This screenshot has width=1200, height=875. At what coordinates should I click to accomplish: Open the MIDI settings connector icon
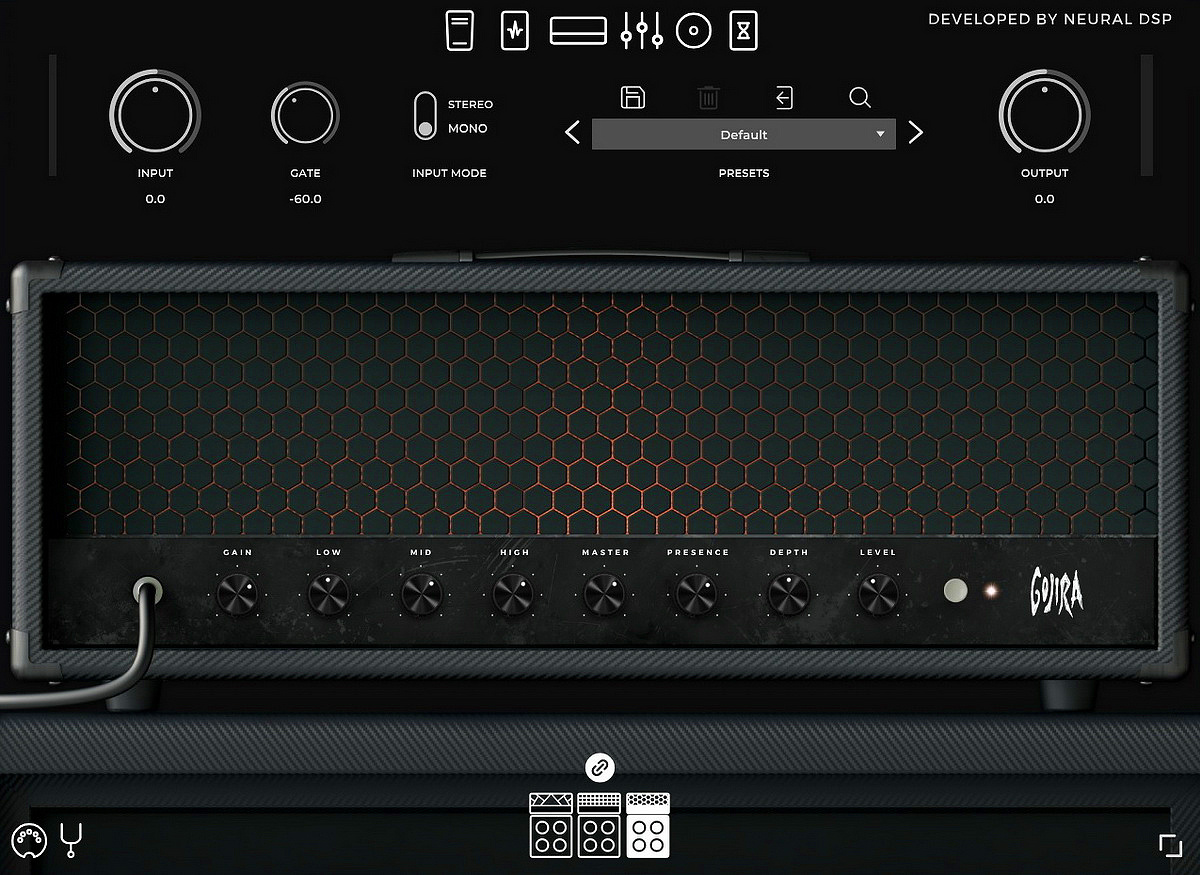29,841
